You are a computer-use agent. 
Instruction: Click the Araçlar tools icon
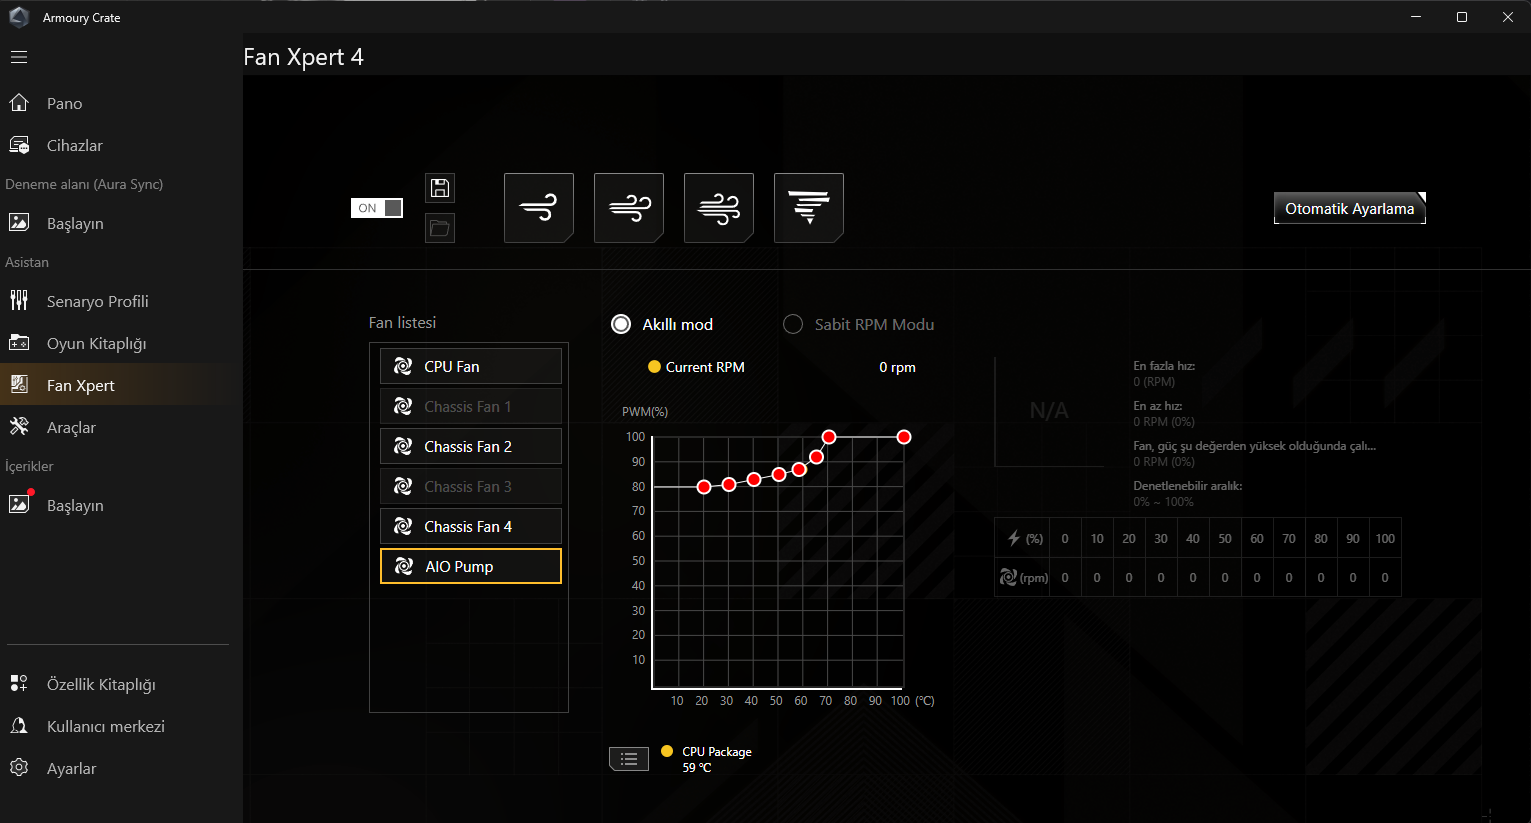(x=19, y=427)
